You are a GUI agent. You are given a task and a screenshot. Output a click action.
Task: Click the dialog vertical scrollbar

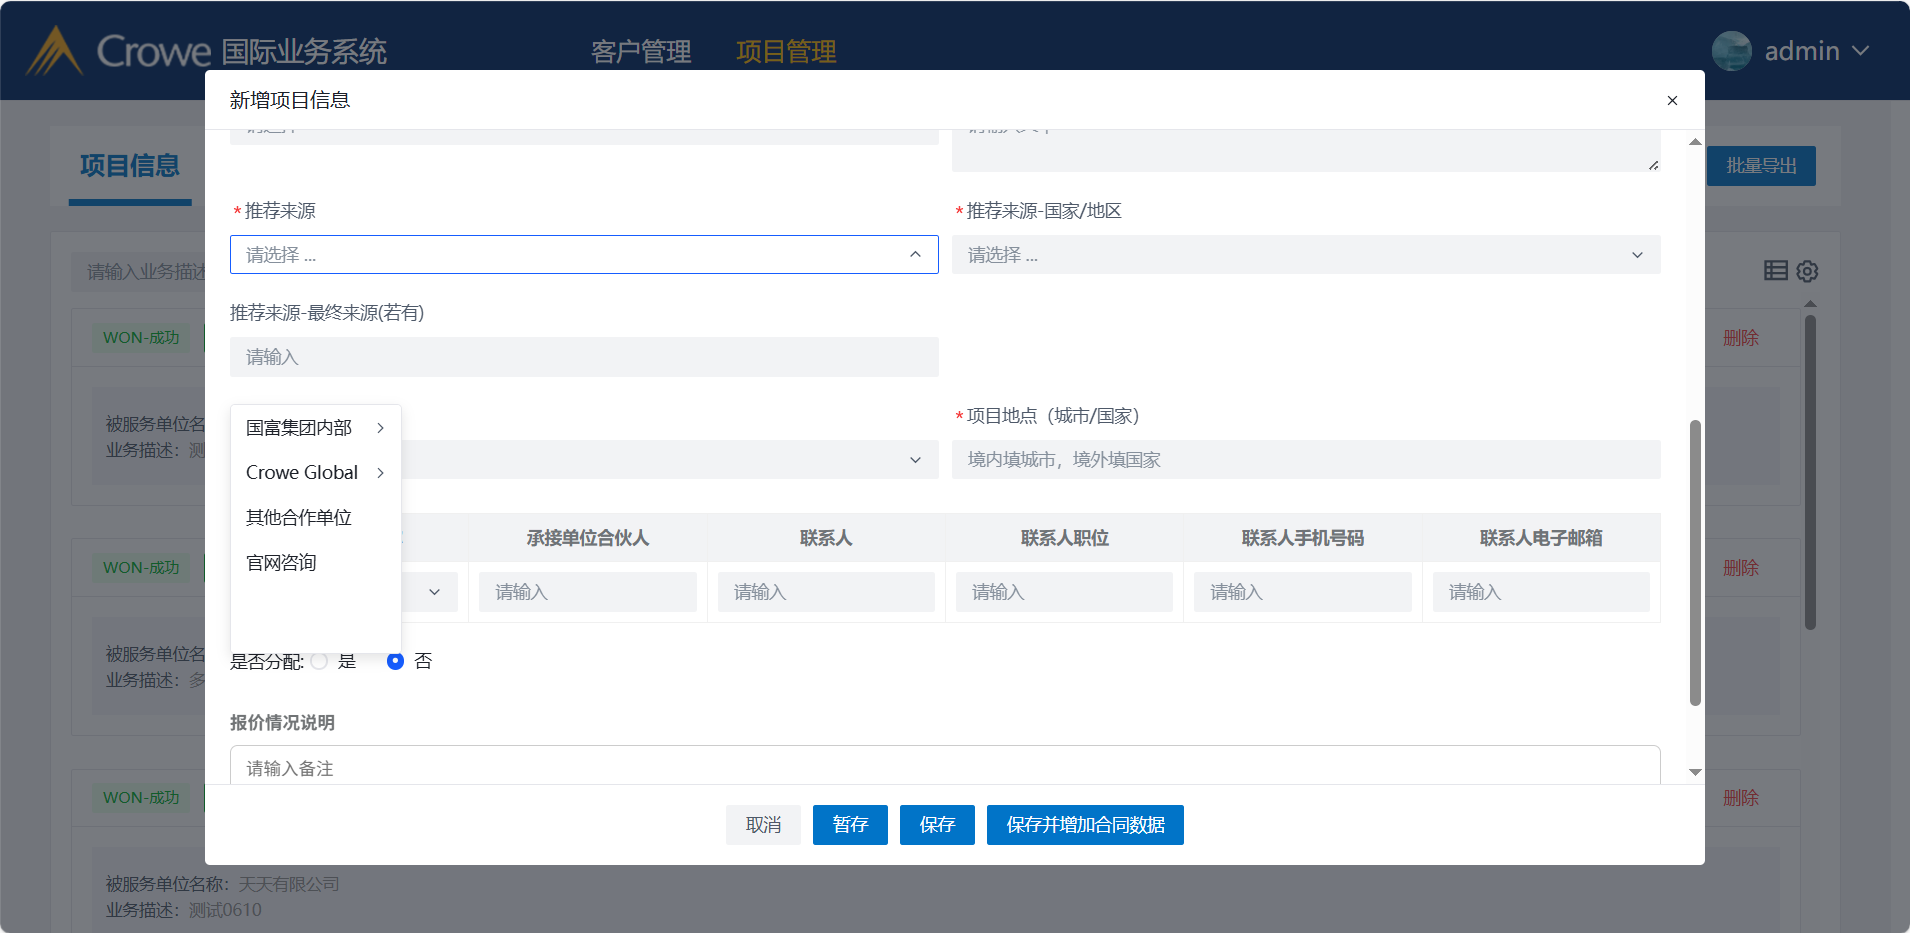[x=1694, y=562]
